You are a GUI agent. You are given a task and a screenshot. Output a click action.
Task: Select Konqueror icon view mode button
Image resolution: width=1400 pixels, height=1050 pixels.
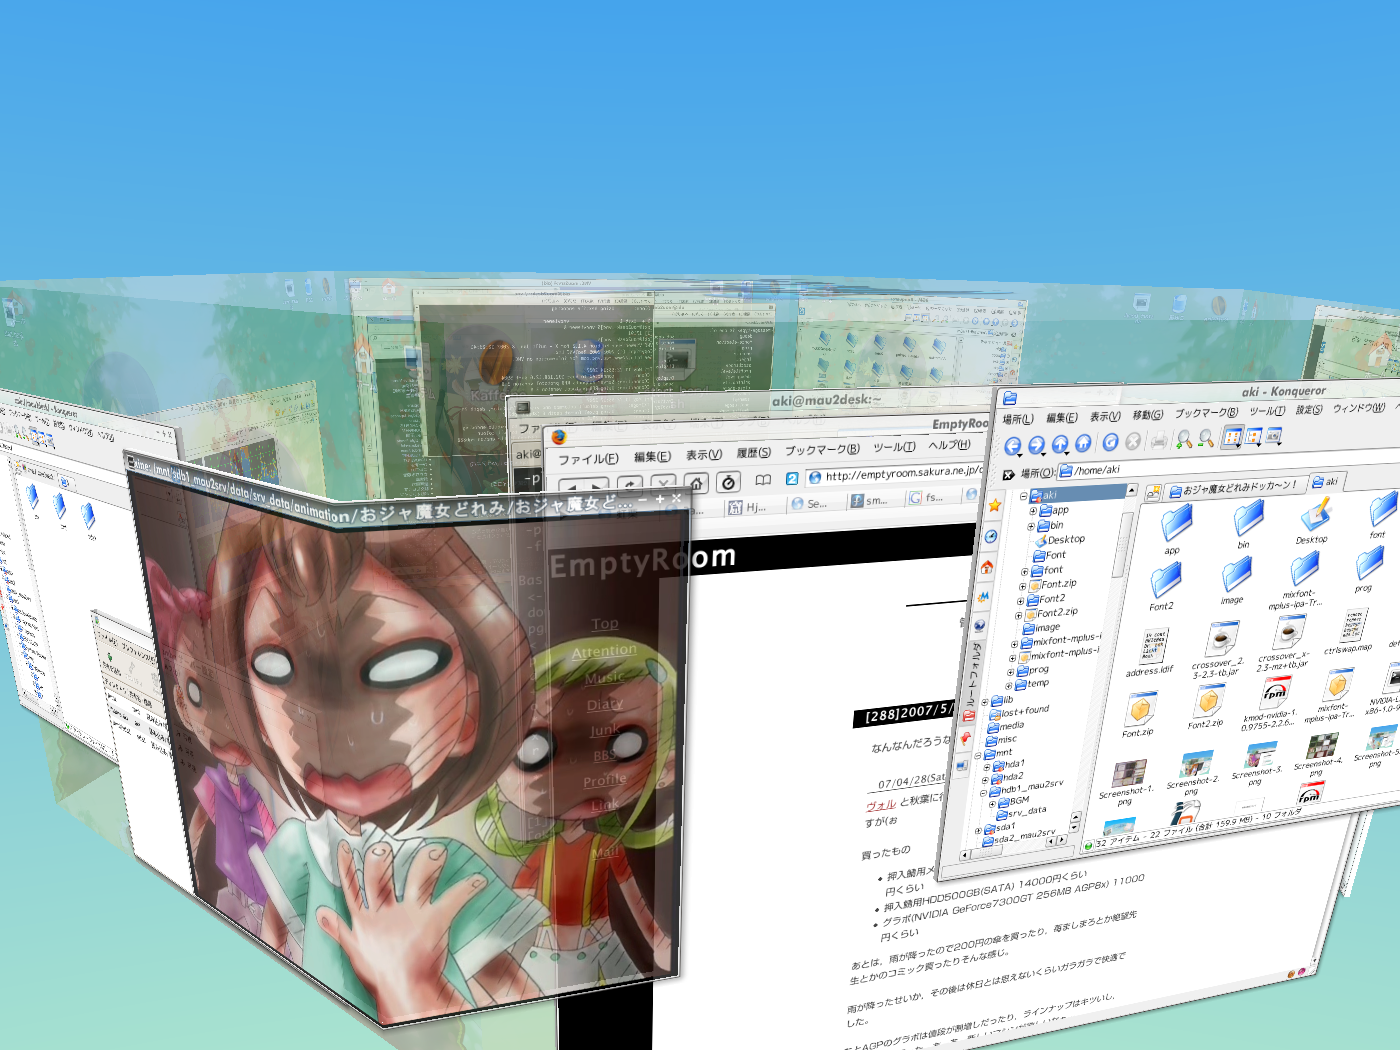[1232, 437]
